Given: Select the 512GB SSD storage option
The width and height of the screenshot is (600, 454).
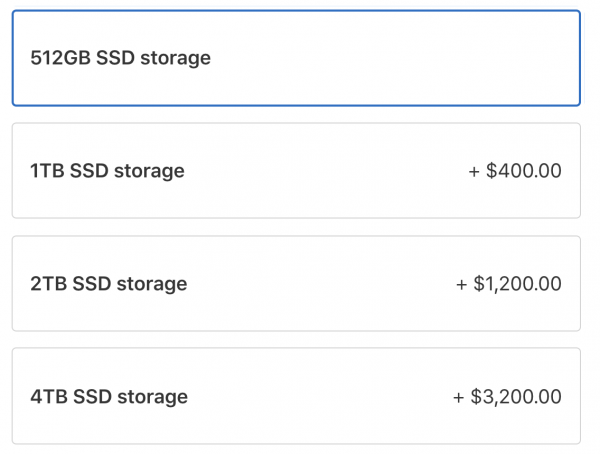Looking at the screenshot, I should coord(296,58).
